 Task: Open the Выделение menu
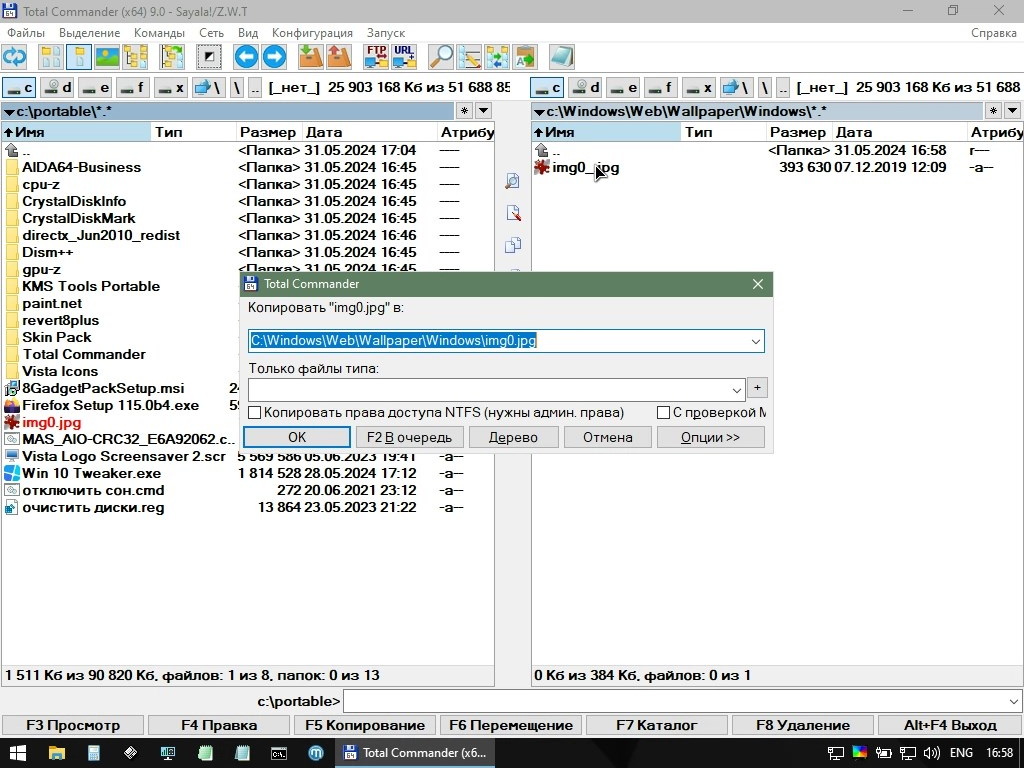(x=89, y=33)
